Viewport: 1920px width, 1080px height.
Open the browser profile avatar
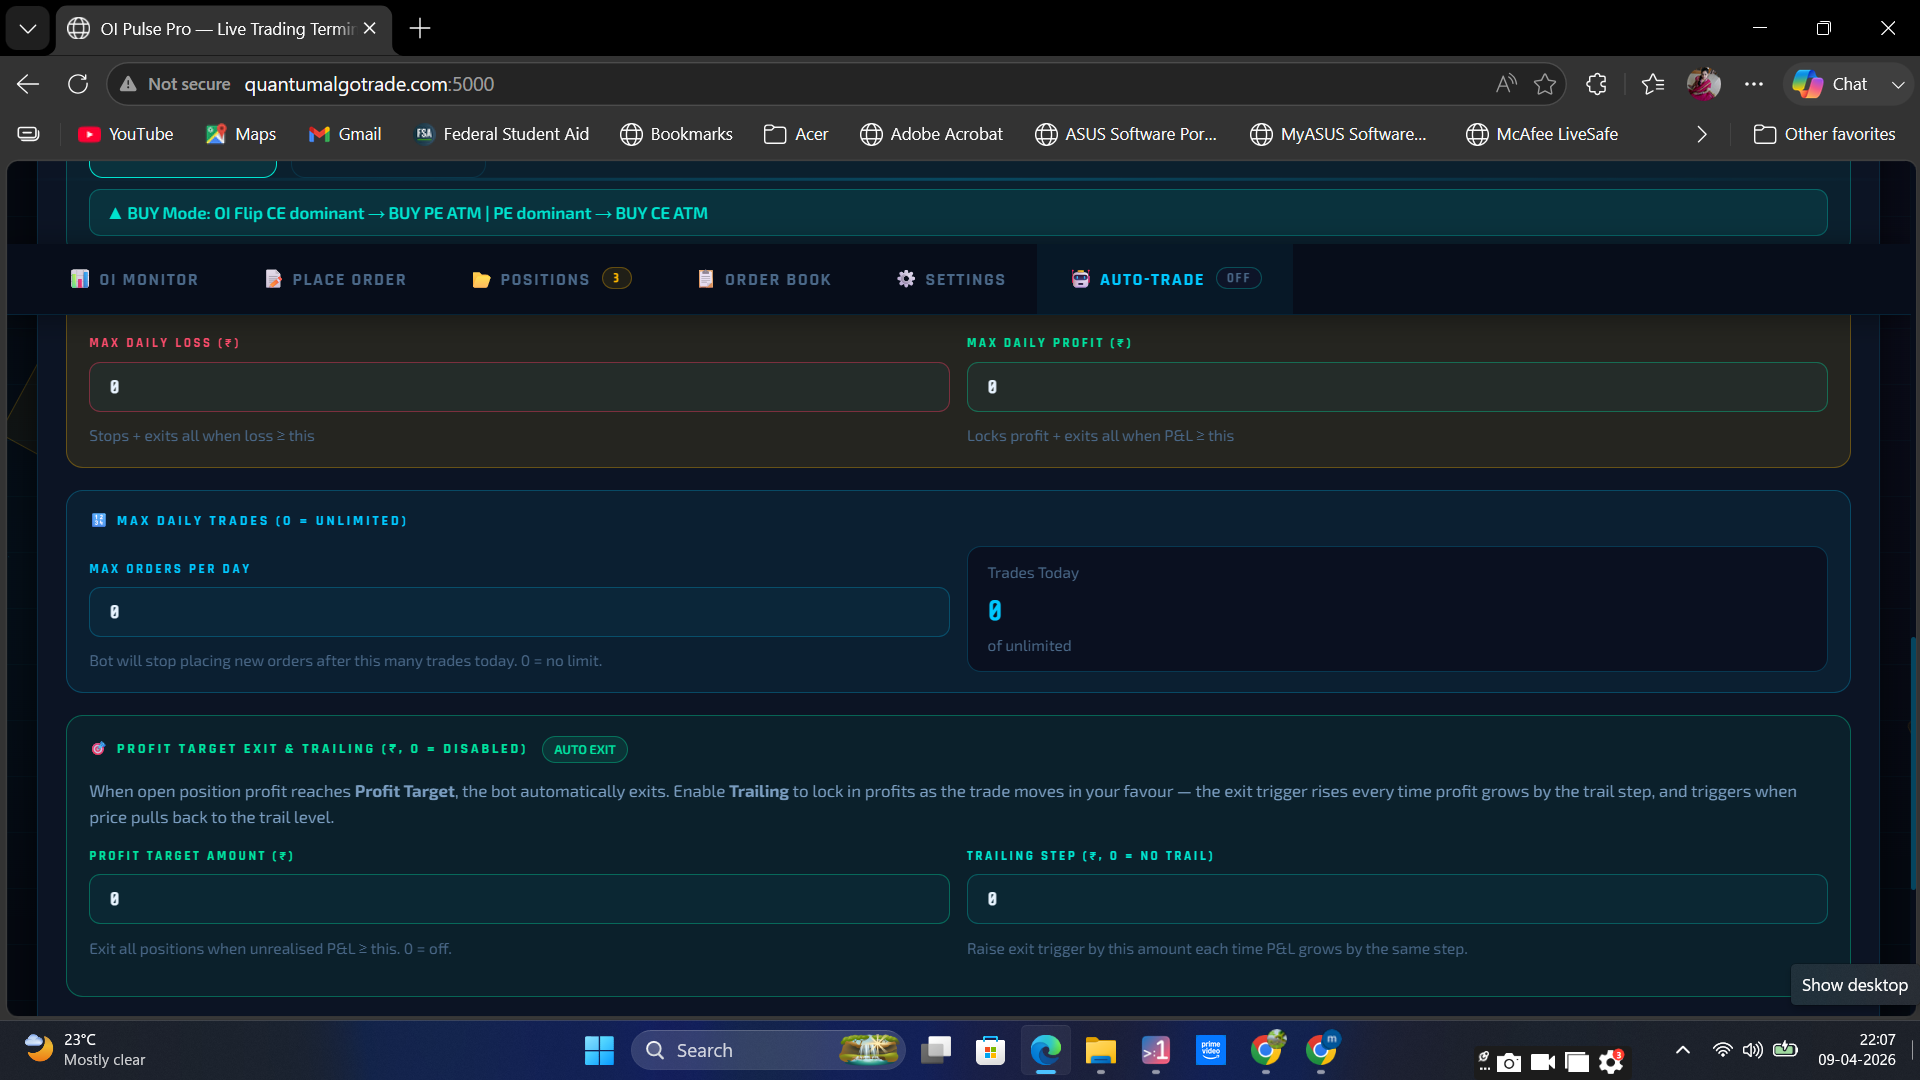[1704, 84]
